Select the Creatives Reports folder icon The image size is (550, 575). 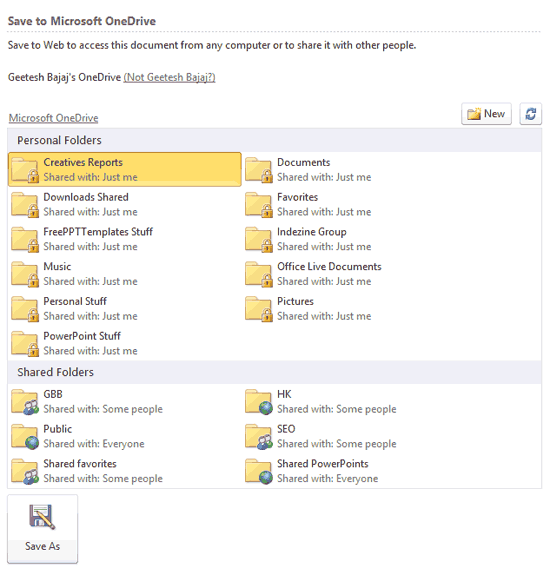point(25,170)
